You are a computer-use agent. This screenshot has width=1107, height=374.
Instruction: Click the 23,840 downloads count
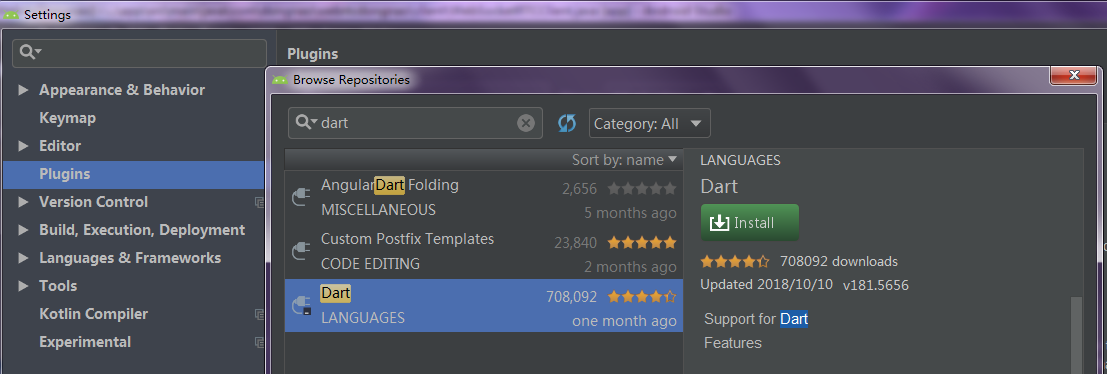coord(575,243)
